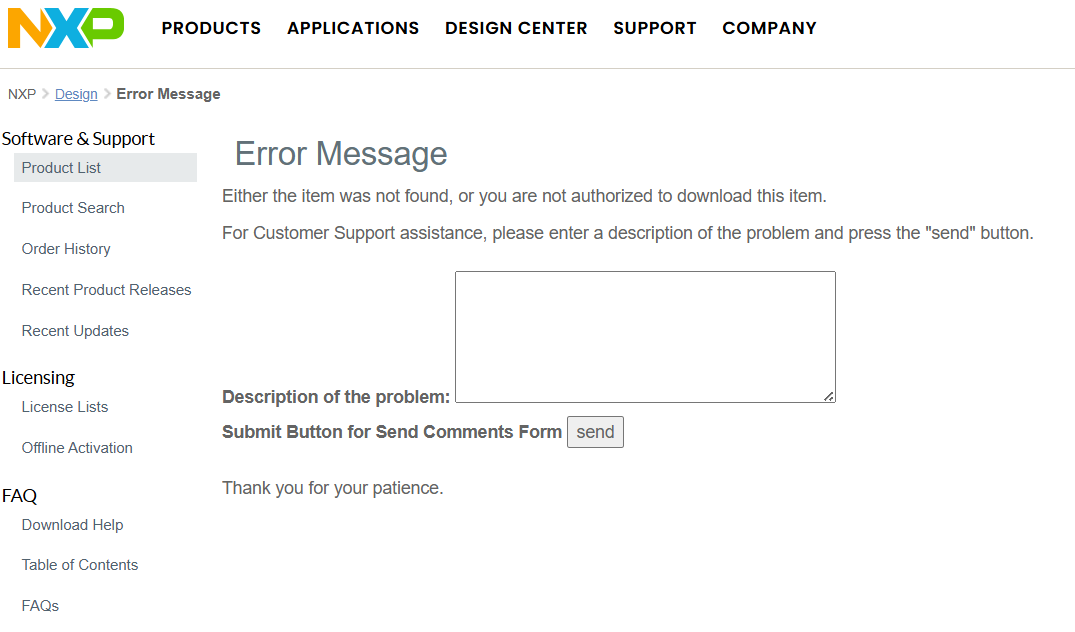Image resolution: width=1075 pixels, height=632 pixels.
Task: Open the Design Center menu
Action: pos(516,28)
